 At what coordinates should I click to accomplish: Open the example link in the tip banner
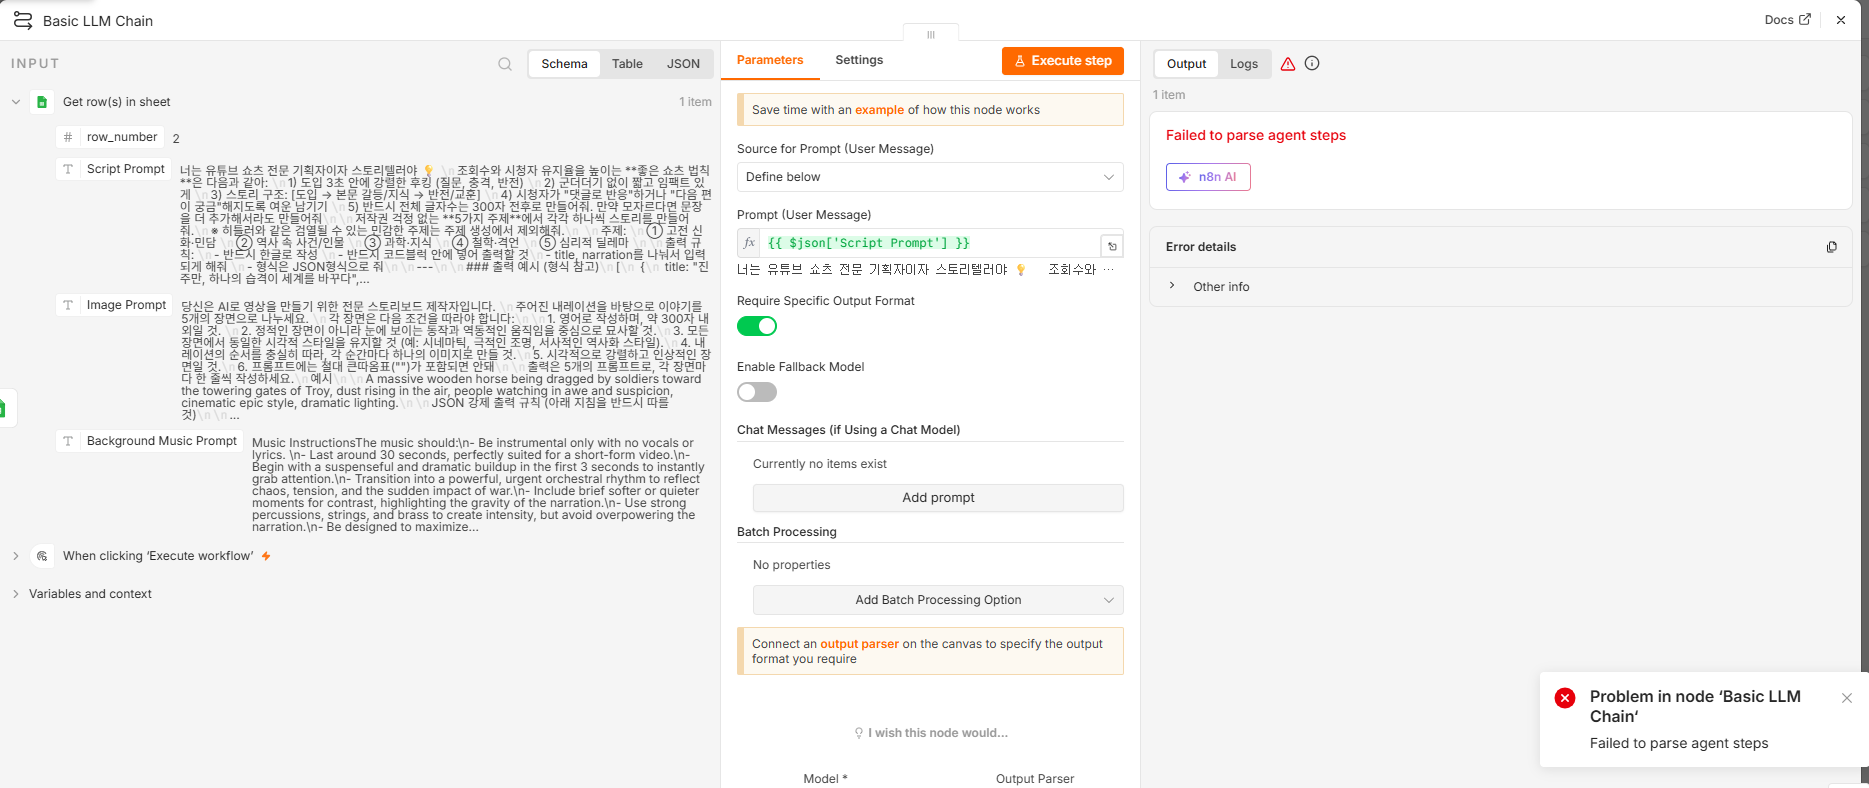pyautogui.click(x=879, y=110)
